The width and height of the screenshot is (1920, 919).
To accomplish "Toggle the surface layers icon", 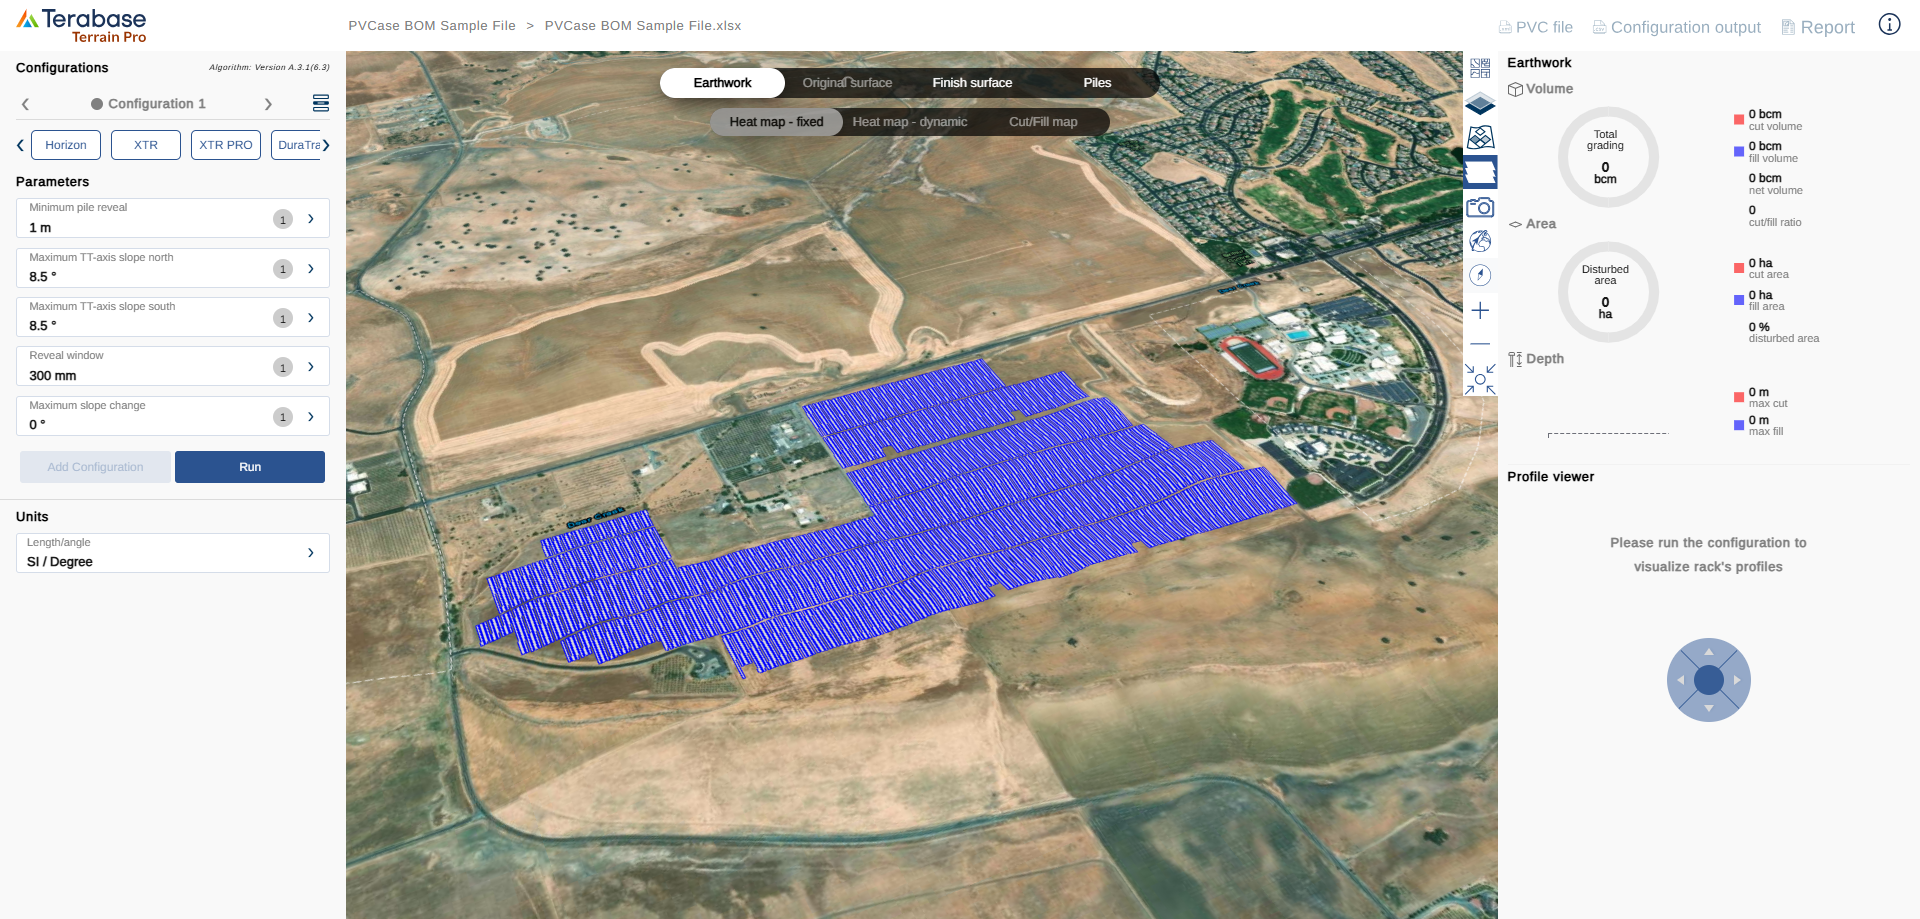I will click(x=1480, y=103).
